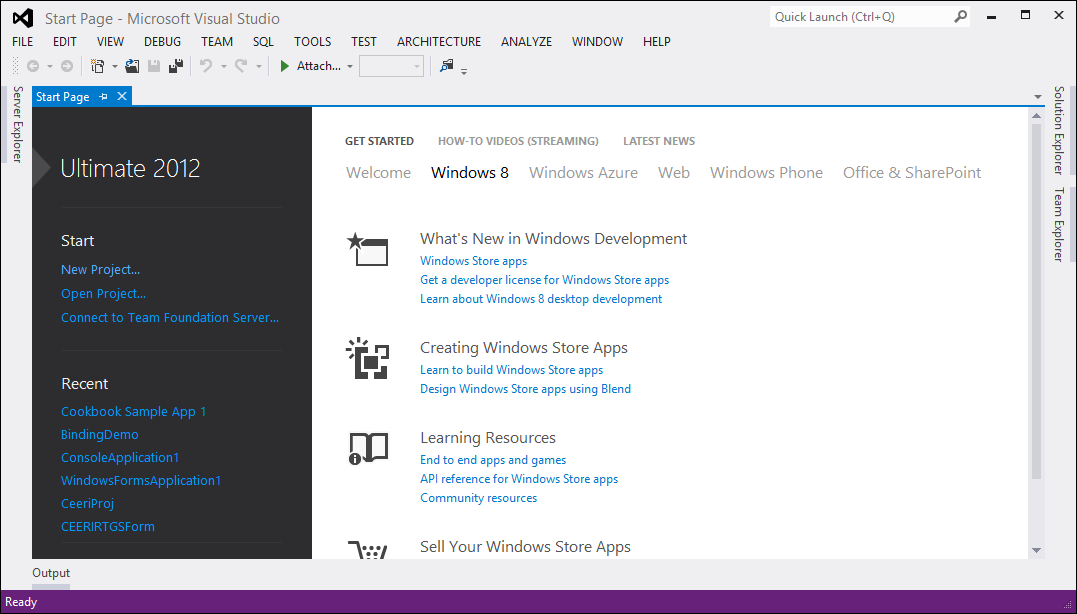Open the Attach dropdown arrow
The image size is (1077, 614).
click(x=350, y=67)
